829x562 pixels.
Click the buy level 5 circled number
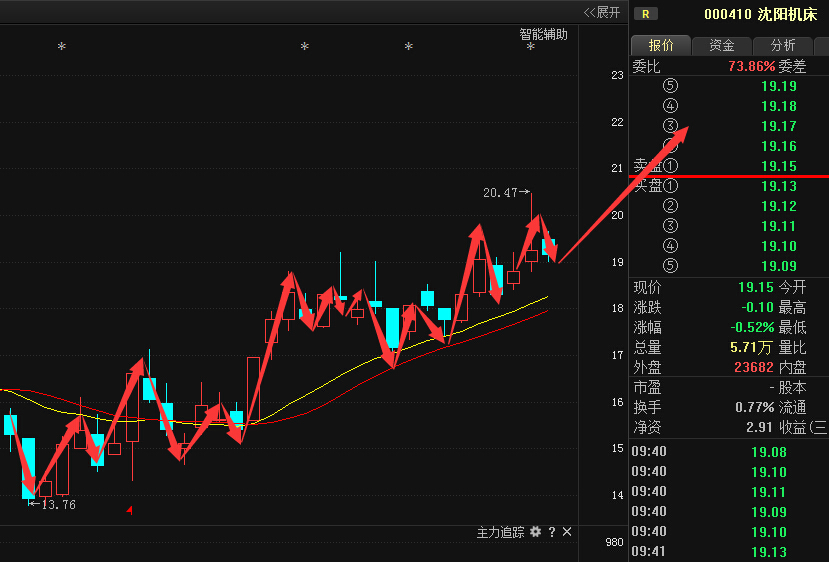670,265
